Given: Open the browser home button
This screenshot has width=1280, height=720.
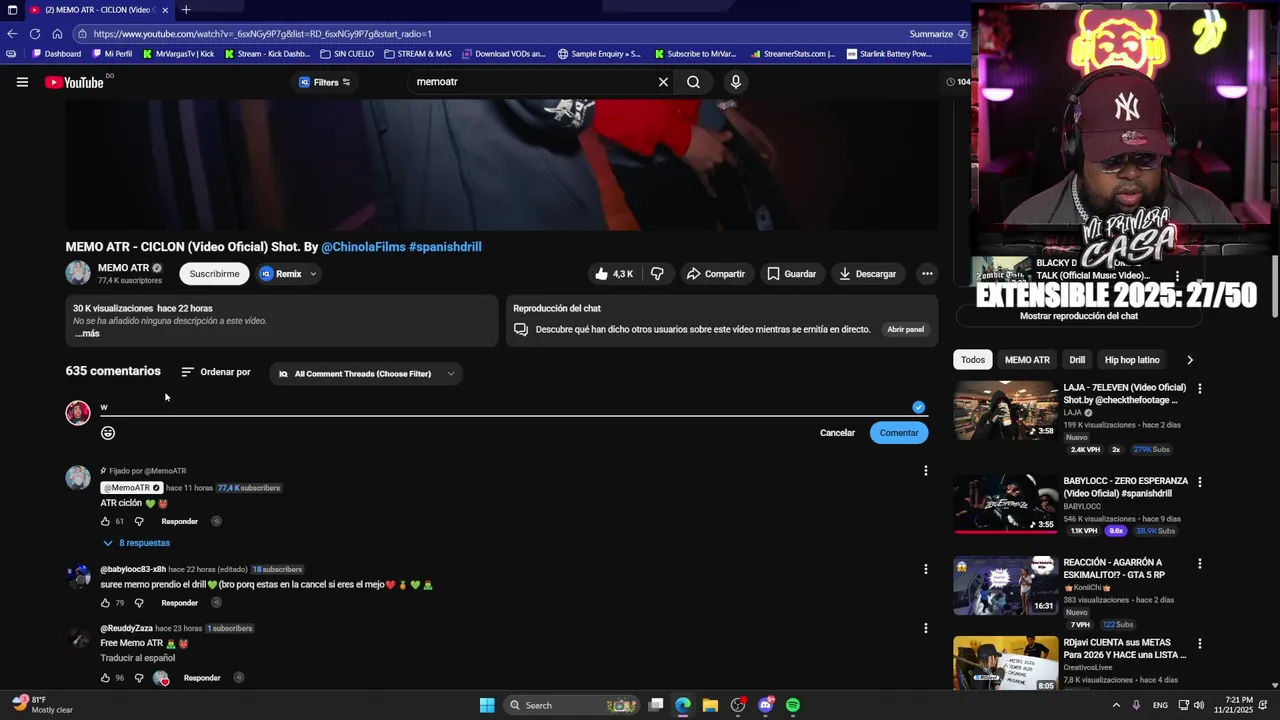Looking at the screenshot, I should tap(56, 33).
